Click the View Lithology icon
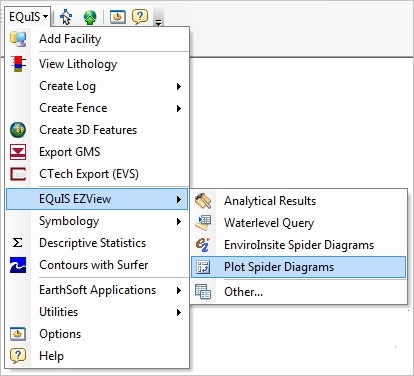Image resolution: width=414 pixels, height=376 pixels. pyautogui.click(x=18, y=64)
